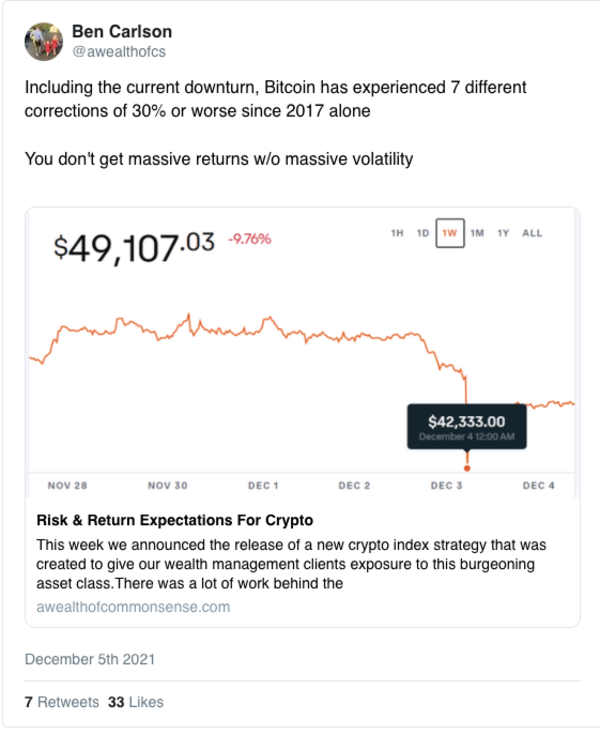
Task: Switch chart to 1Y range
Action: pyautogui.click(x=503, y=233)
